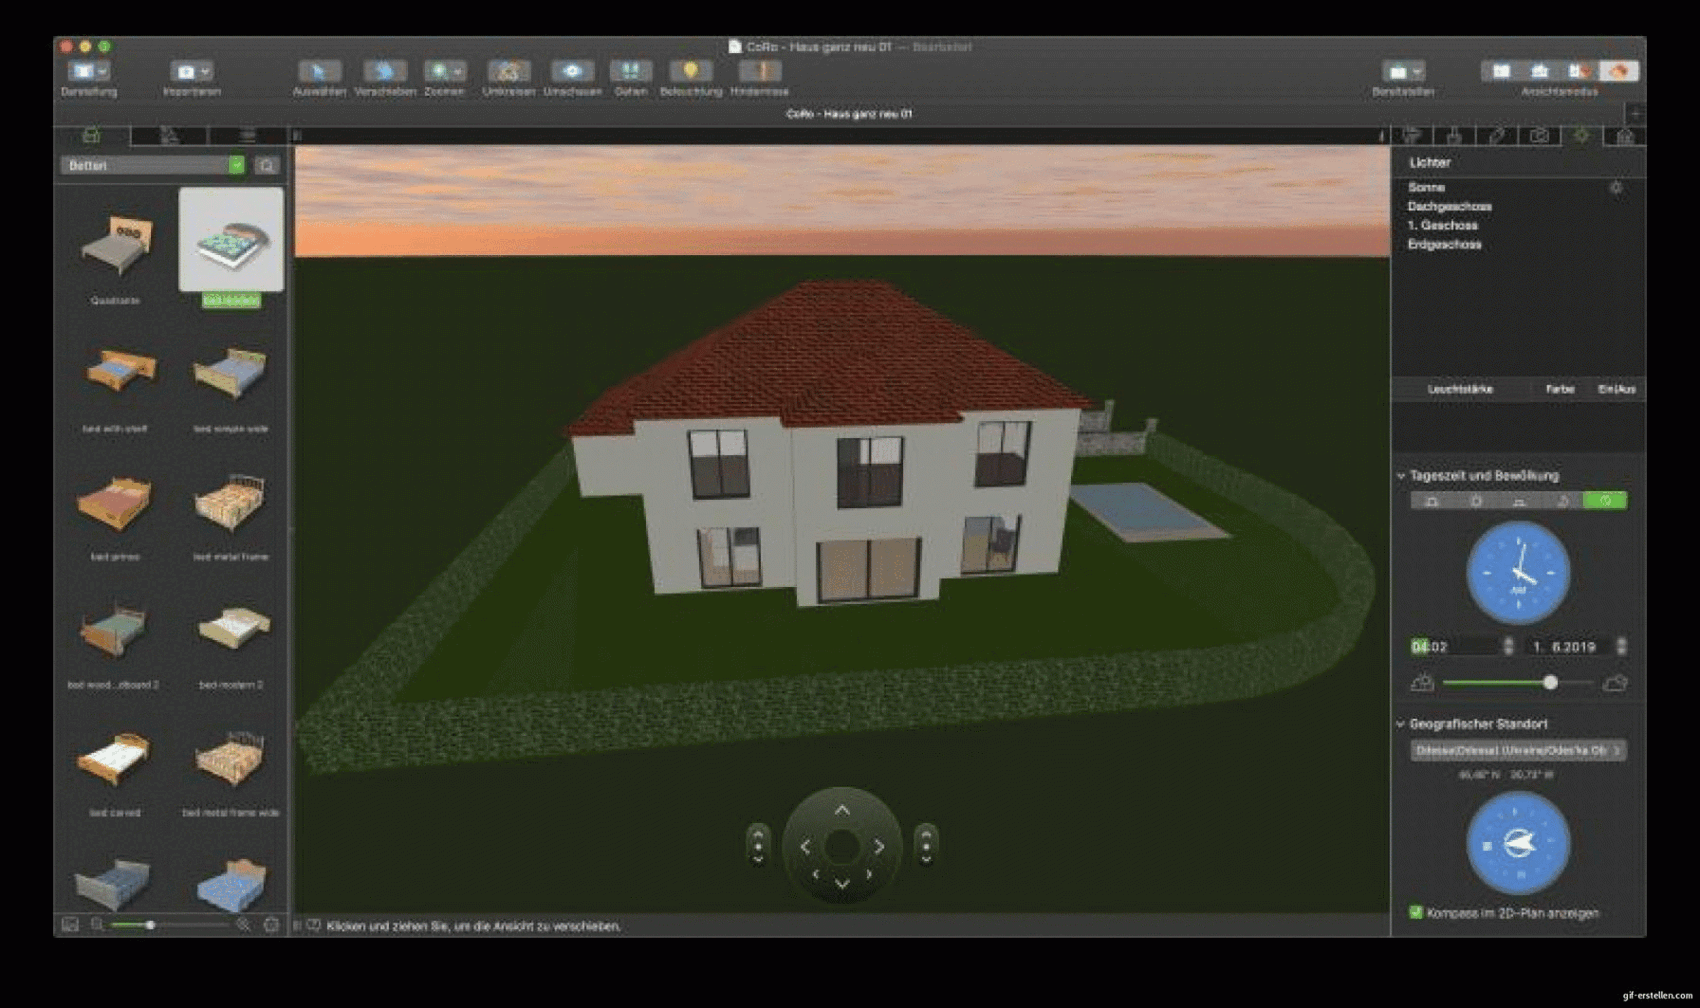
Task: Click the cloudiness slider handle
Action: 1550,683
